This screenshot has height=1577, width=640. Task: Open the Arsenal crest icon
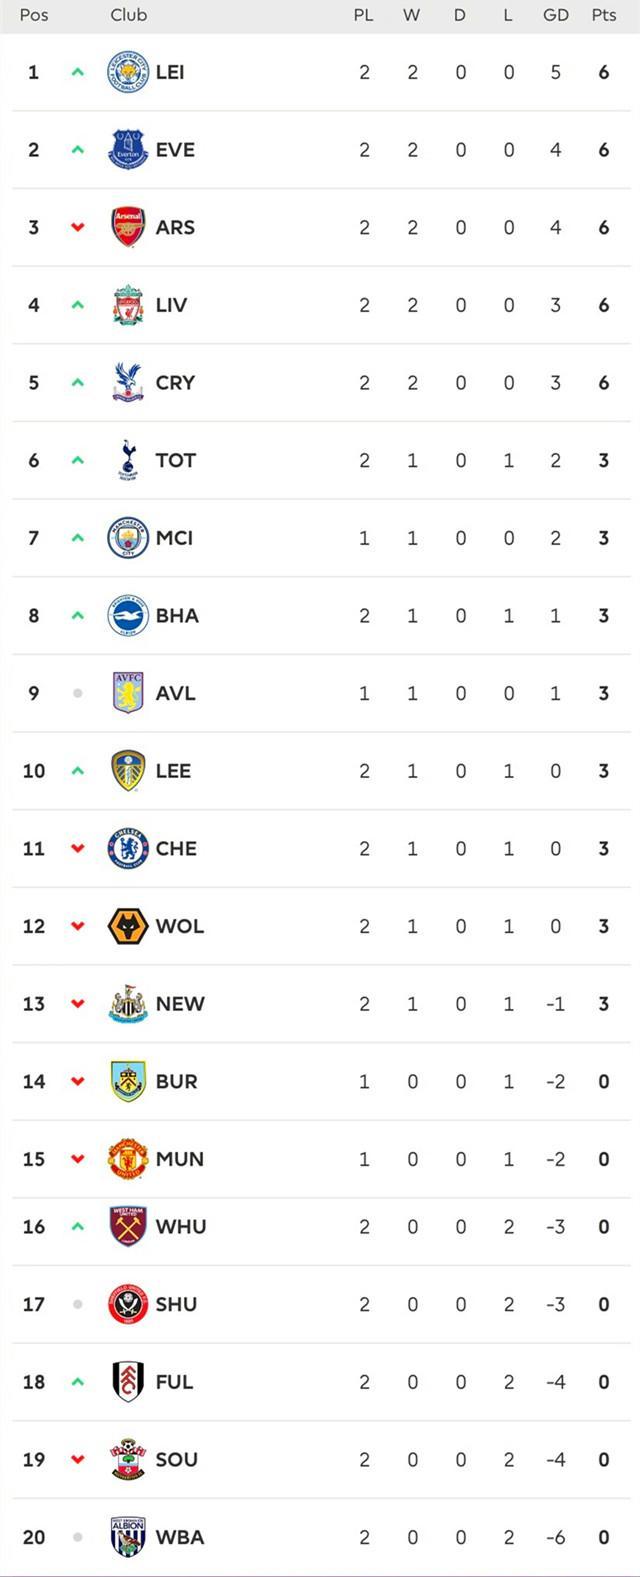tap(128, 227)
